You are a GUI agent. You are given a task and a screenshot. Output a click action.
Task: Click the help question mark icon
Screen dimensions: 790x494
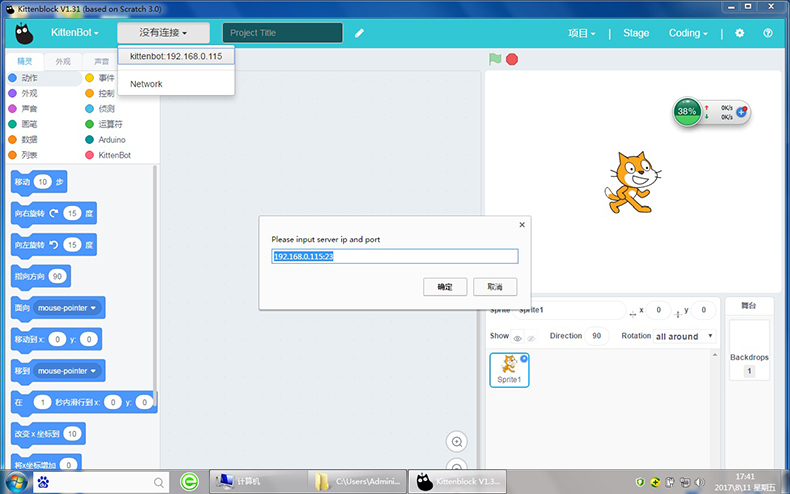point(768,33)
